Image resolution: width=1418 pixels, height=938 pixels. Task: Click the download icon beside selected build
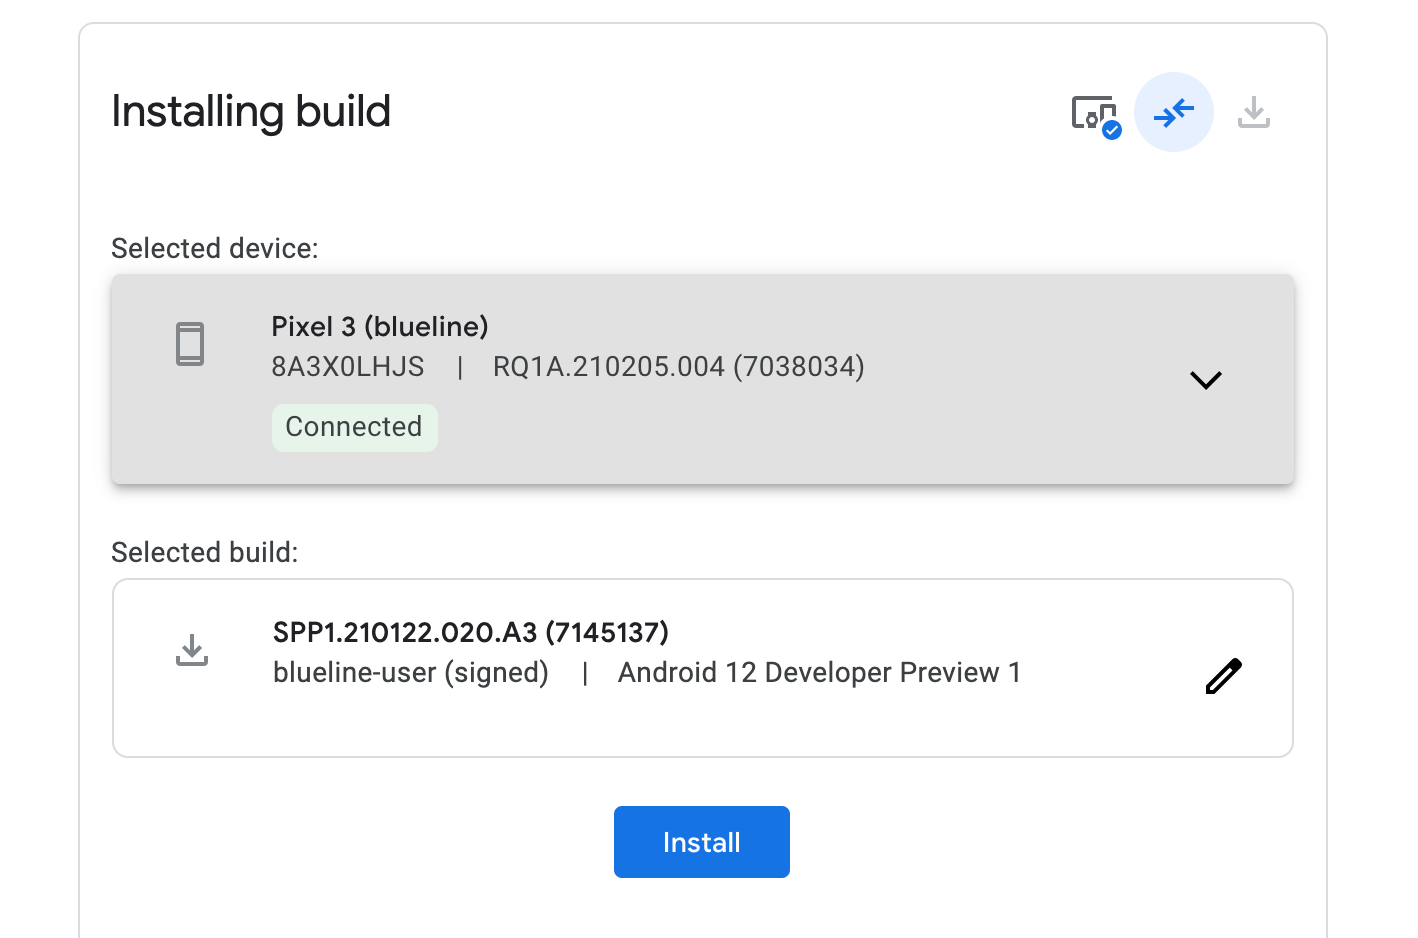click(x=192, y=650)
